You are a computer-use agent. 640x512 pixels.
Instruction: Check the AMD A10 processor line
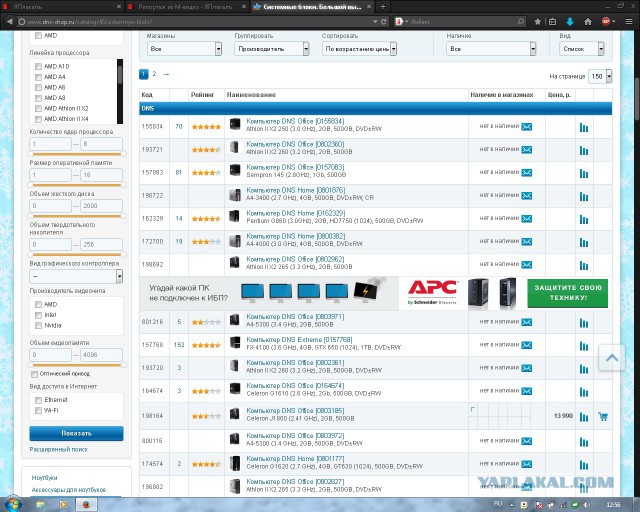pyautogui.click(x=38, y=67)
